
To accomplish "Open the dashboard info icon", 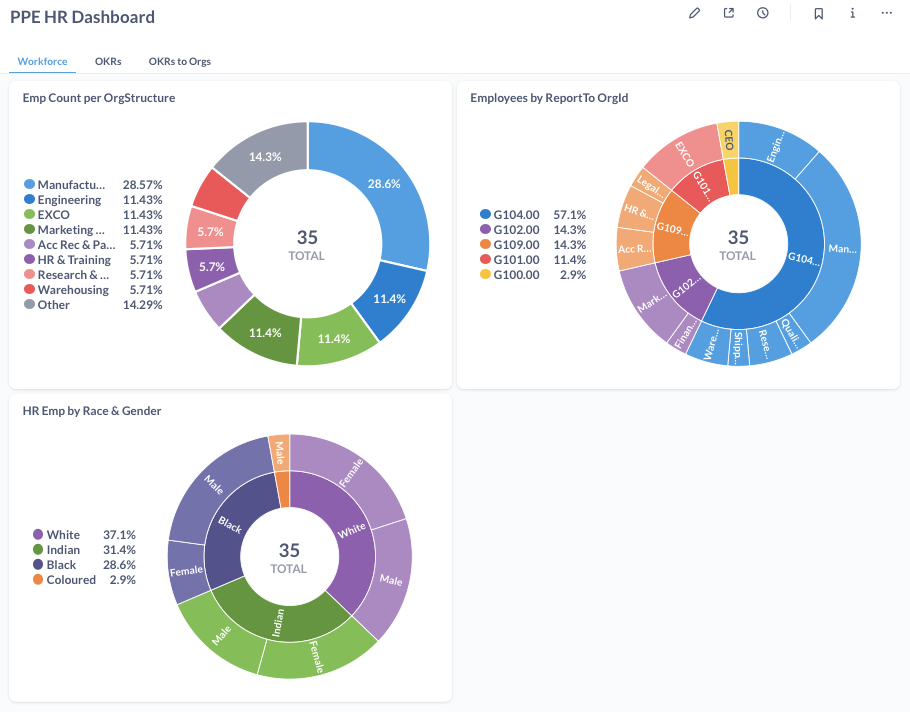I will (x=852, y=14).
